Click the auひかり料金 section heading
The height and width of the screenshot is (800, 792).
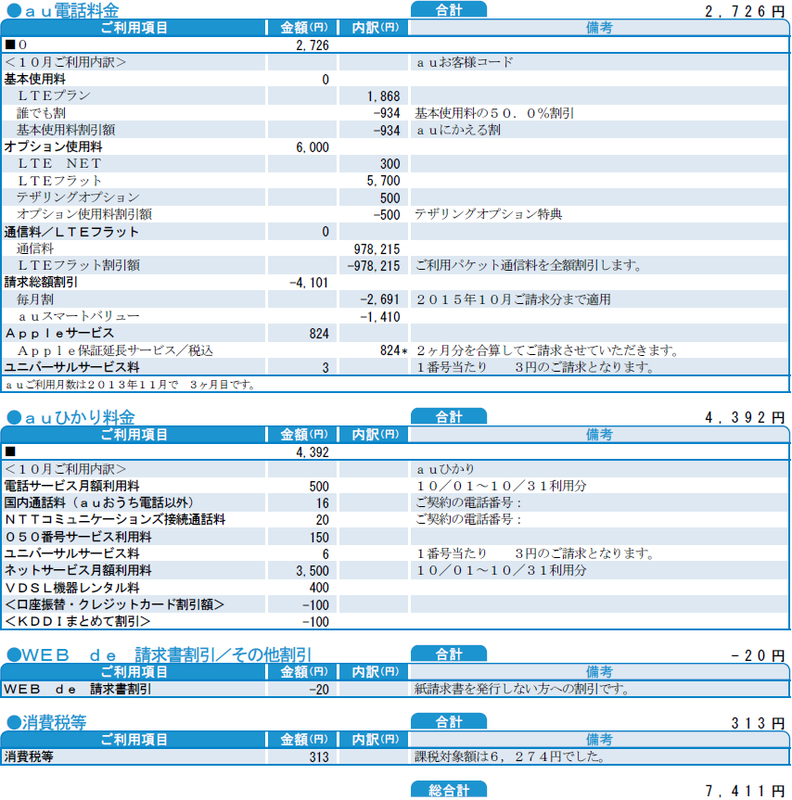pyautogui.click(x=71, y=417)
